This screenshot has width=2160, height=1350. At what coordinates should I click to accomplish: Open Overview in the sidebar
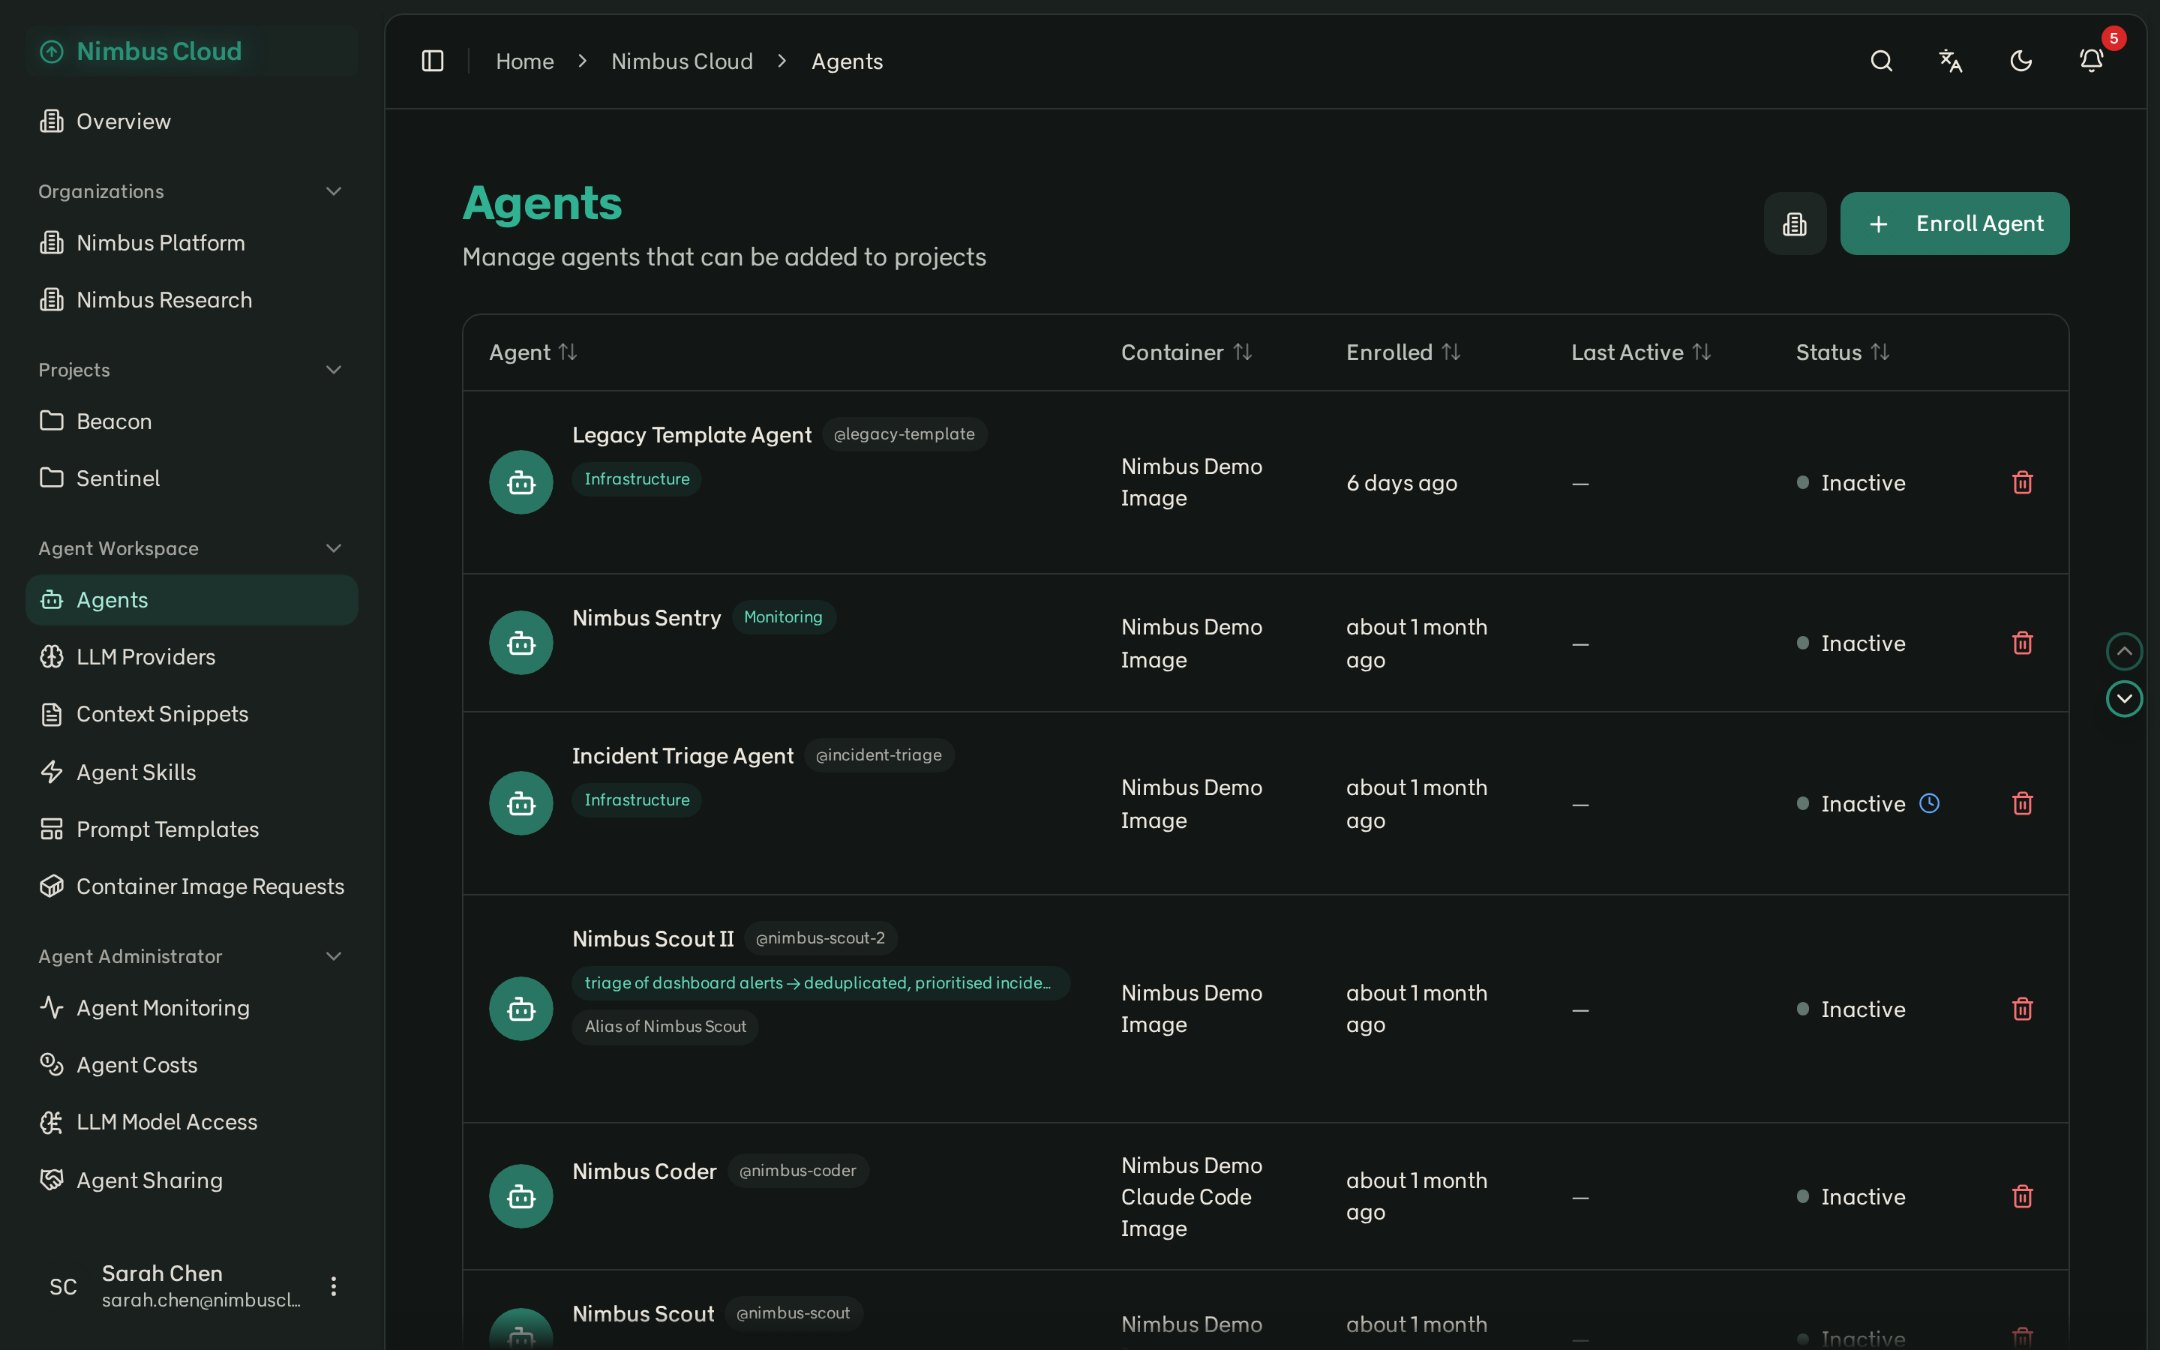coord(192,121)
